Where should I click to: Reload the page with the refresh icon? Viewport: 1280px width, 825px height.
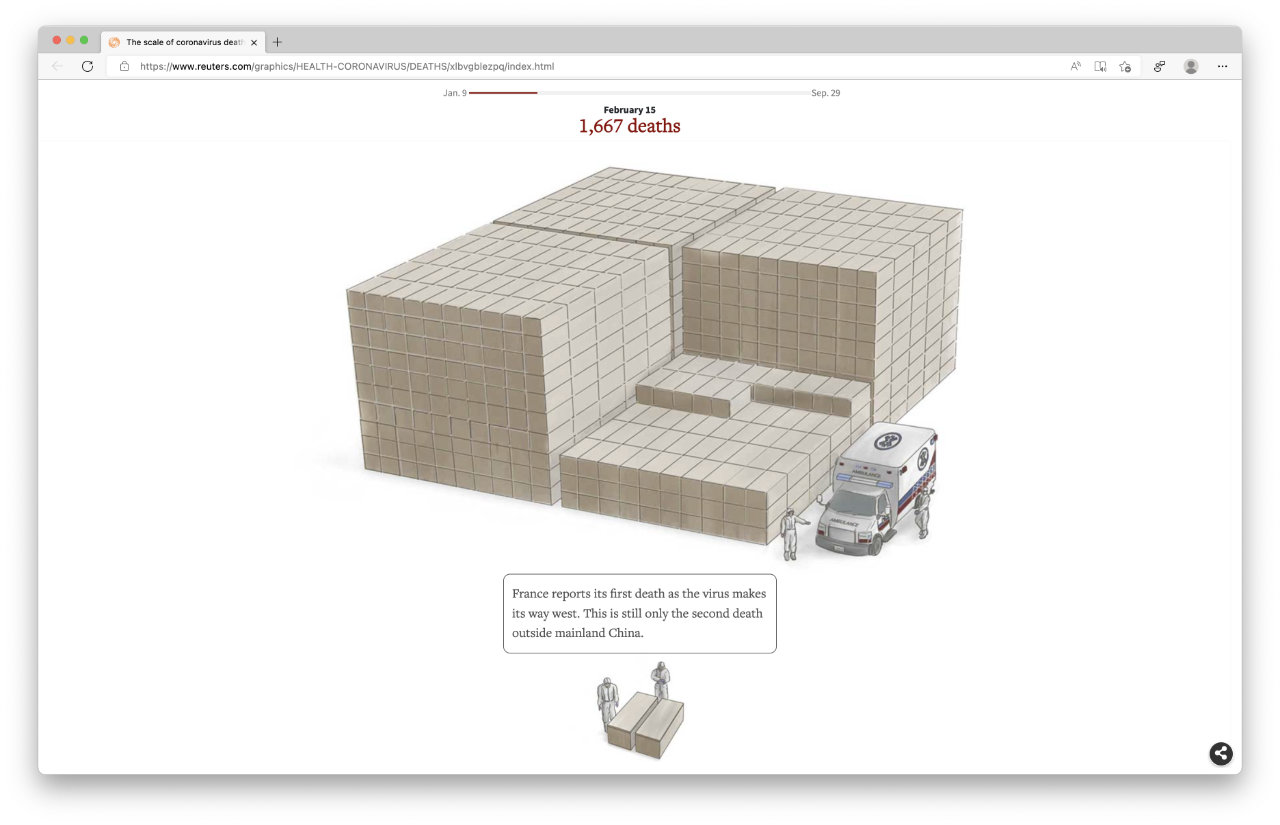87,66
